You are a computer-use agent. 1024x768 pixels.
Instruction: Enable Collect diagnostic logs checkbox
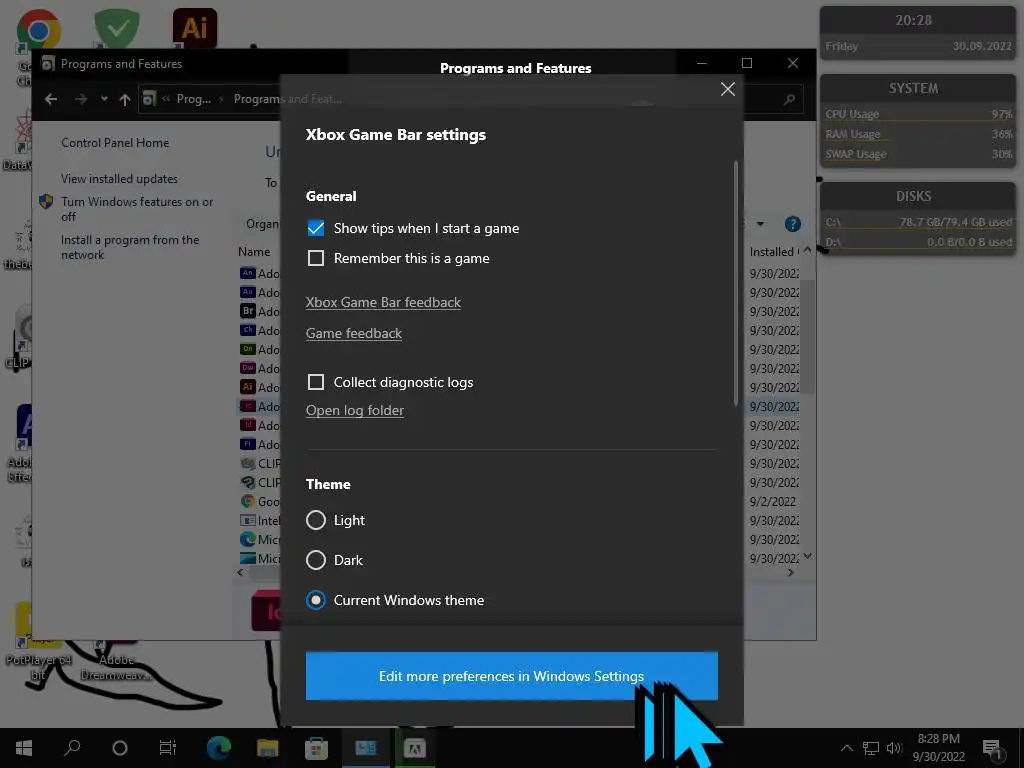click(315, 382)
